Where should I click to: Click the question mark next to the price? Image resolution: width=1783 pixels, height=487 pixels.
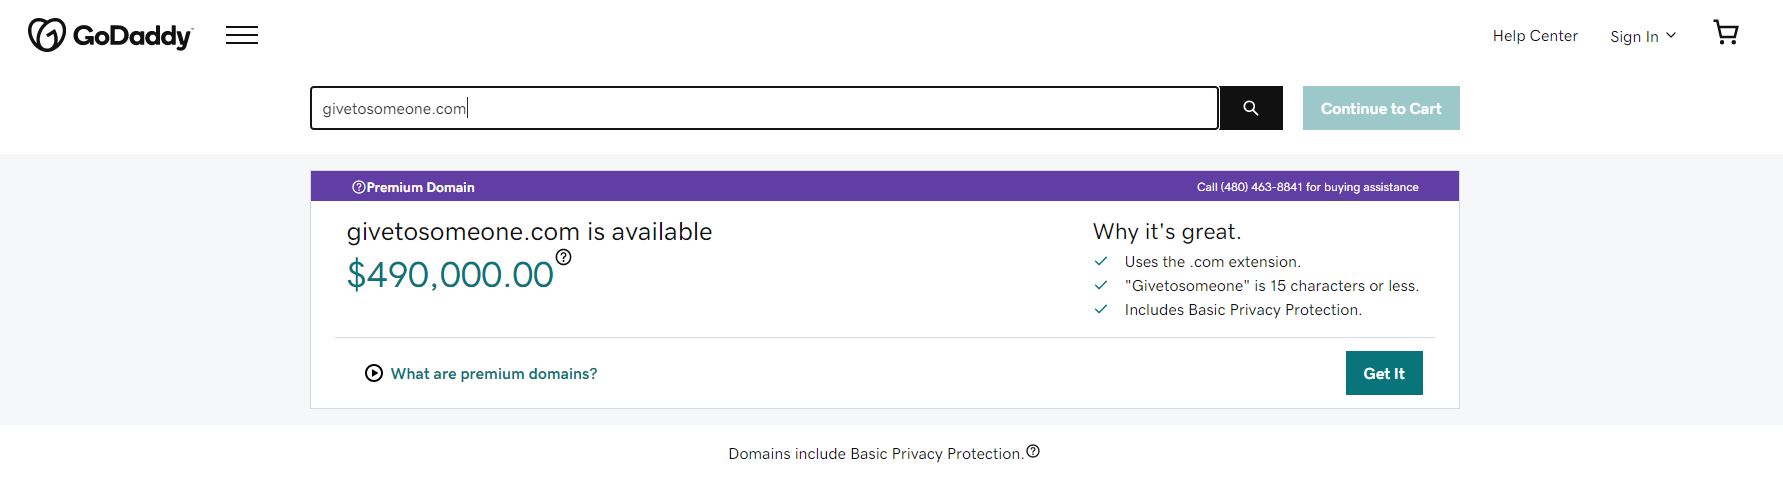(564, 257)
